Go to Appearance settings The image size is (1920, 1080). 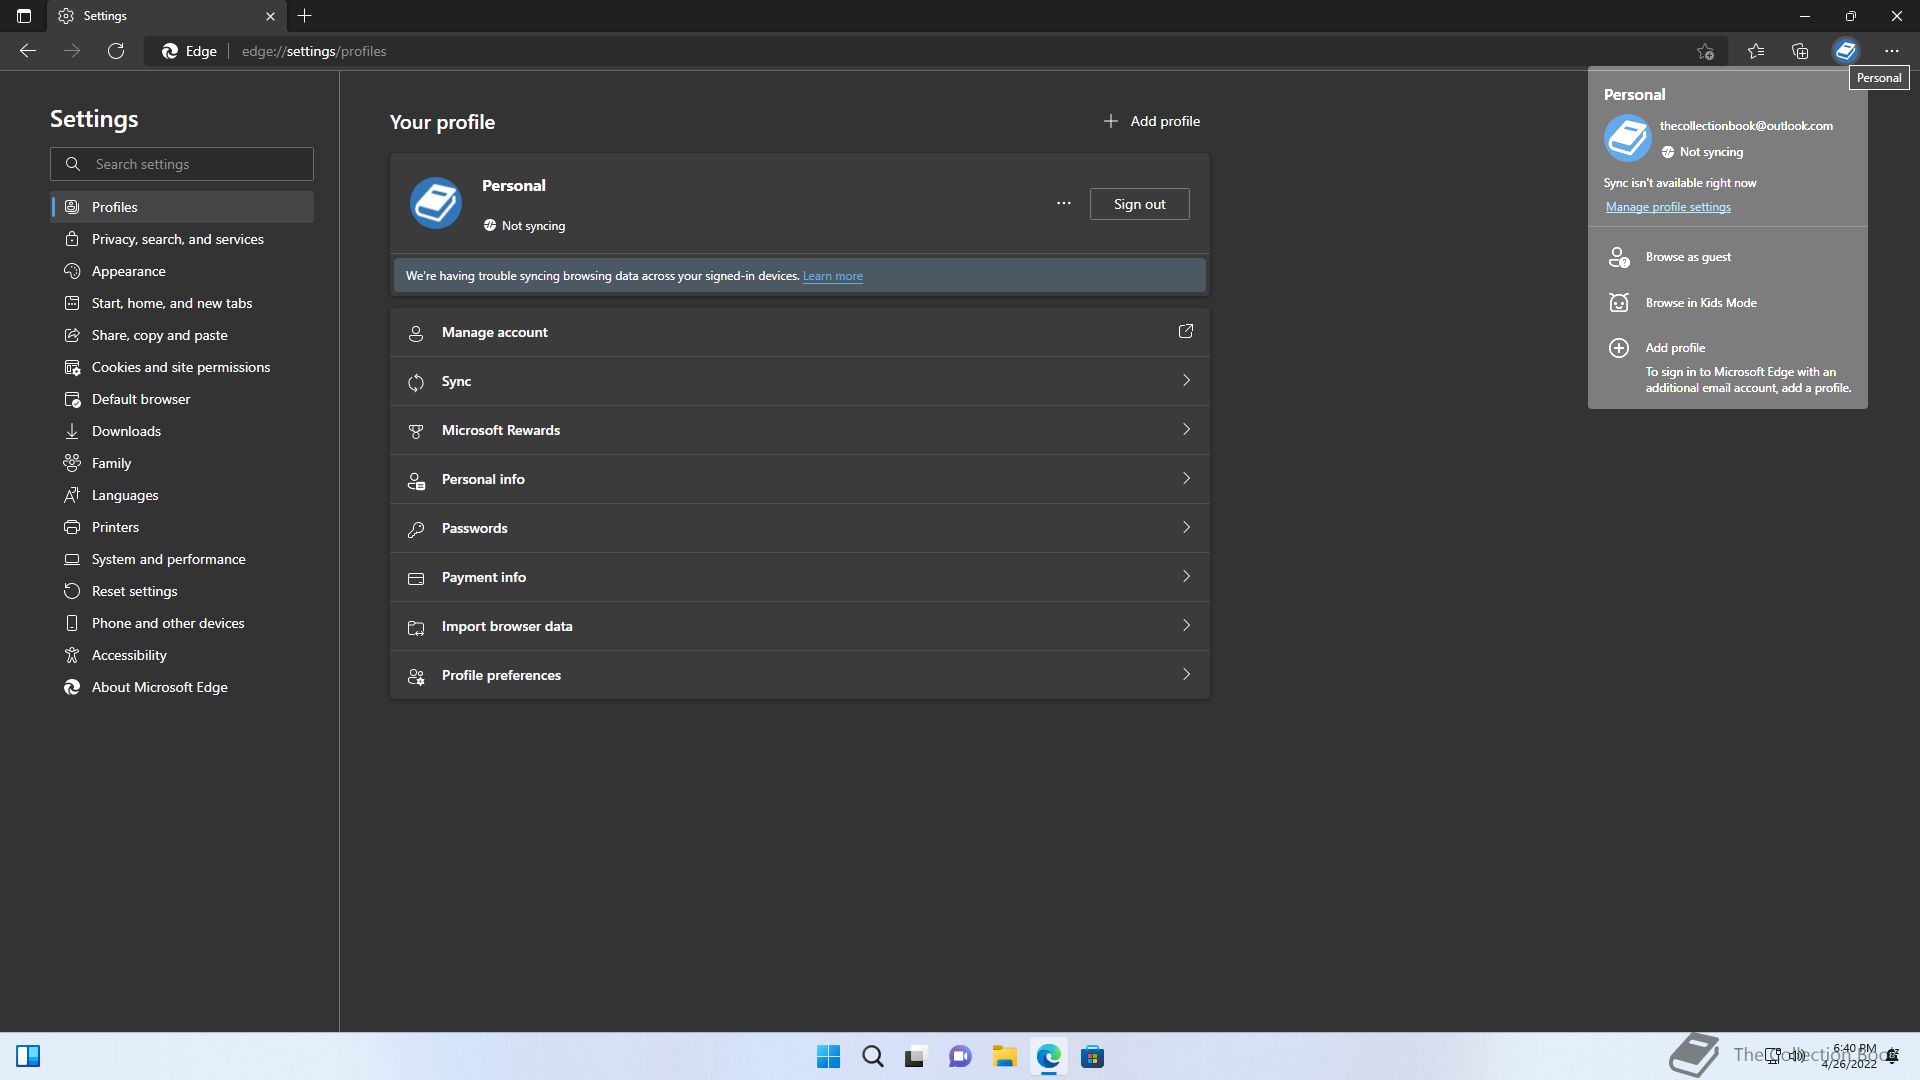[182, 271]
